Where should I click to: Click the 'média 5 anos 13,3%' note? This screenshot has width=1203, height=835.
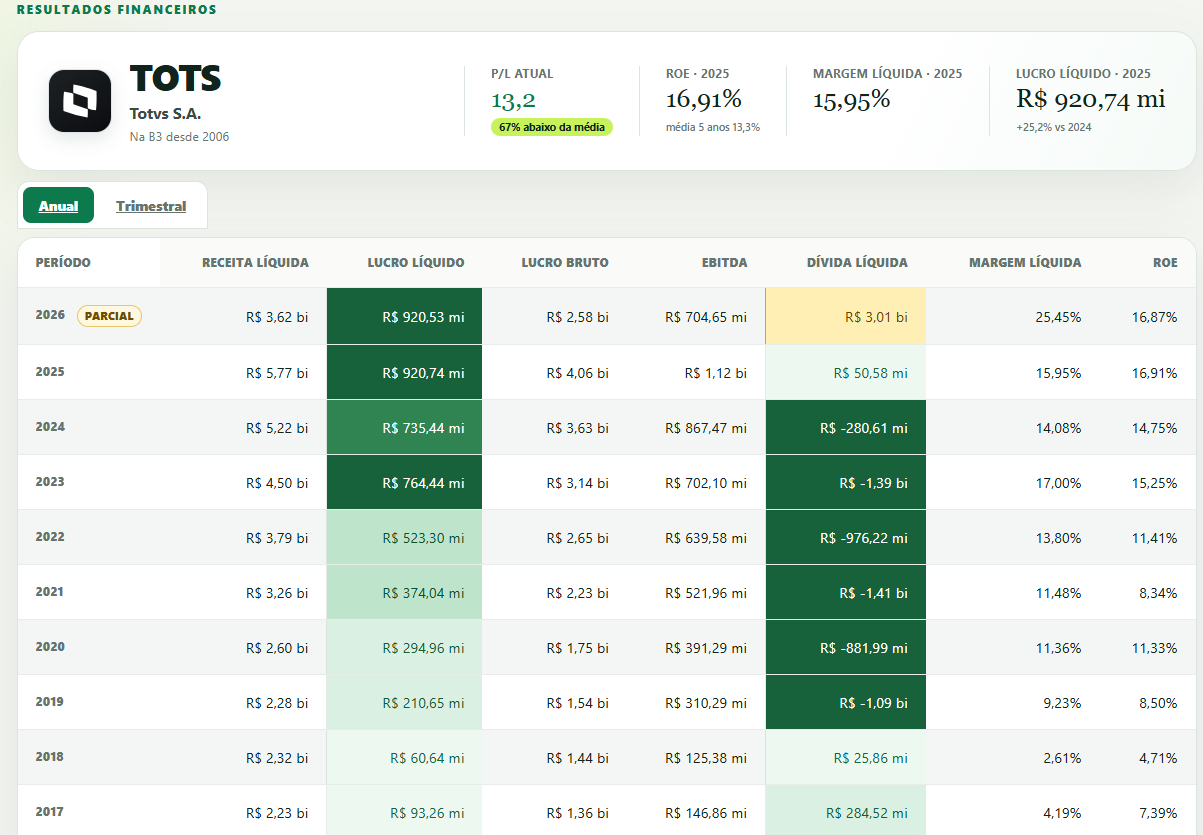tap(713, 127)
